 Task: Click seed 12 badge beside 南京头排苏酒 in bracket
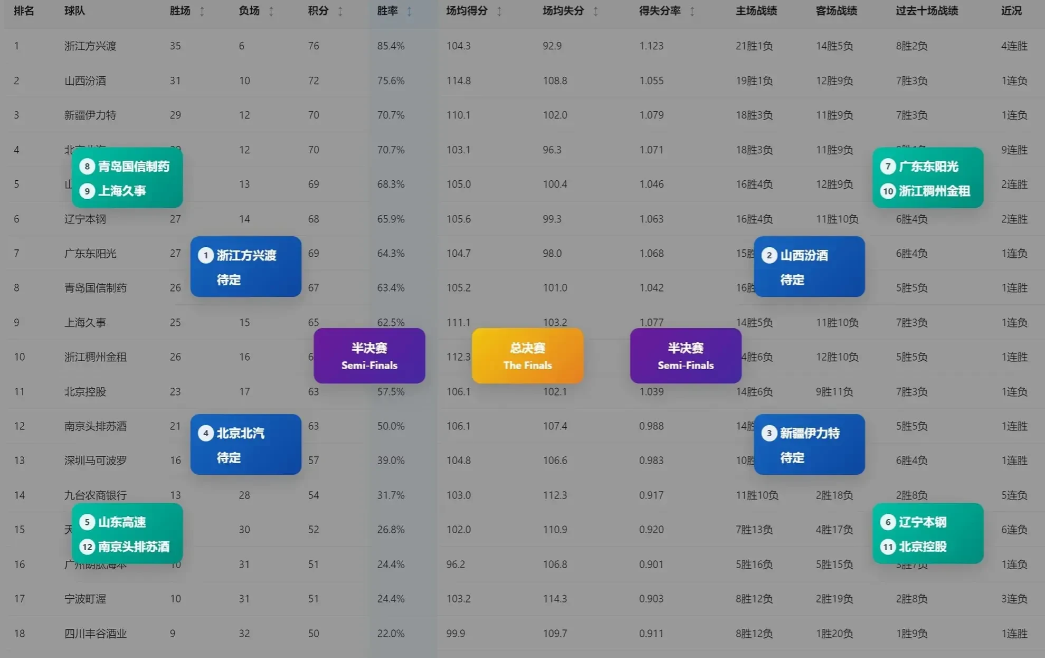point(87,547)
